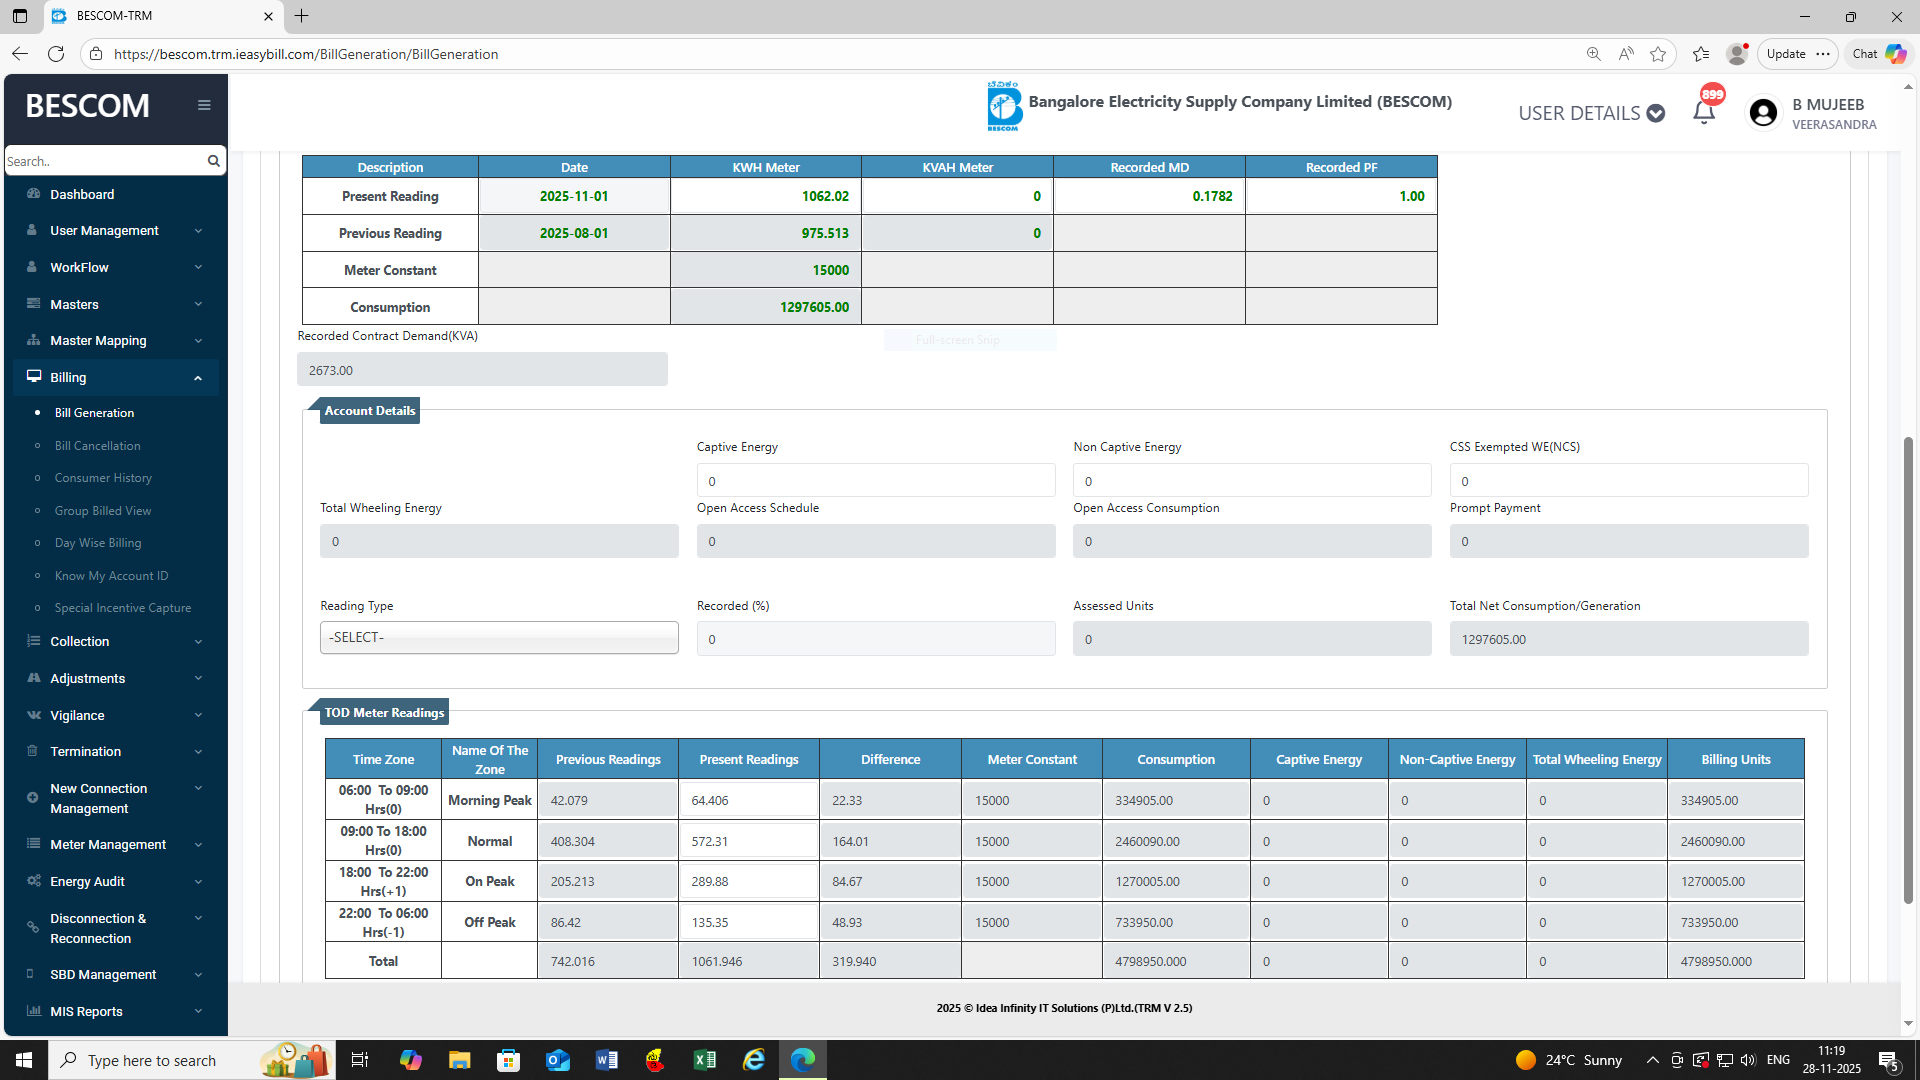The image size is (1920, 1080).
Task: Click the Captive Energy input field
Action: coord(875,481)
